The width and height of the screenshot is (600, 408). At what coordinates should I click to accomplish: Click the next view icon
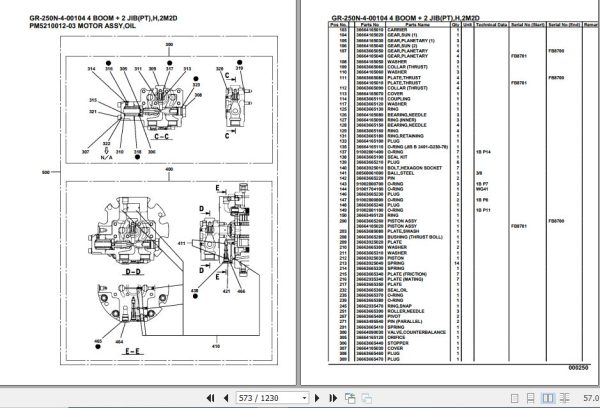pyautogui.click(x=367, y=398)
